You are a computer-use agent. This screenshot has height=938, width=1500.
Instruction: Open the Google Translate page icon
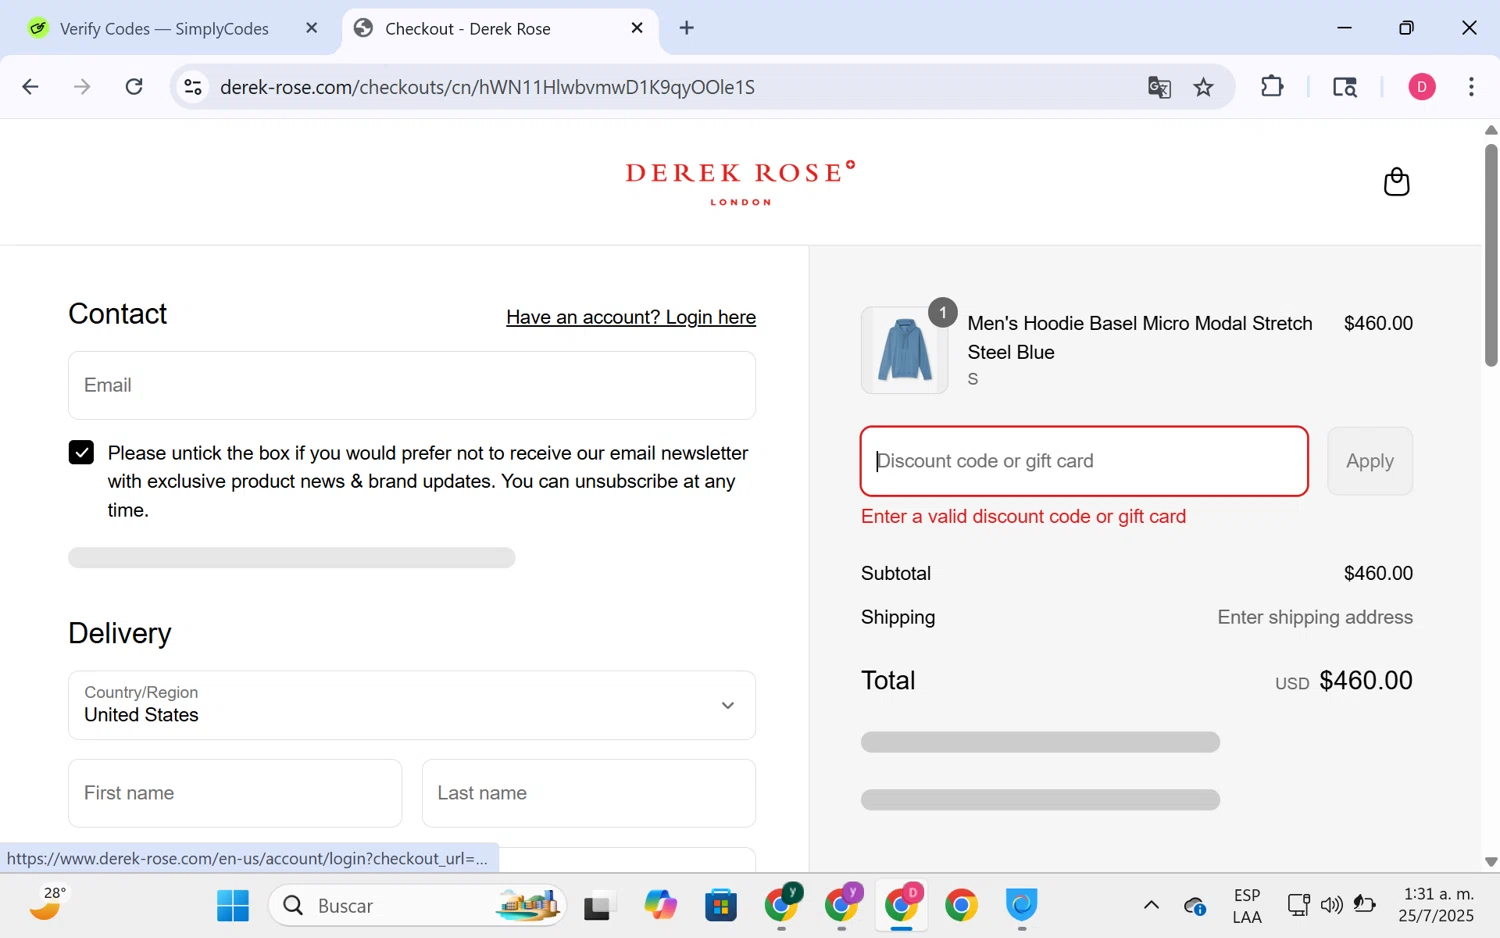tap(1159, 87)
